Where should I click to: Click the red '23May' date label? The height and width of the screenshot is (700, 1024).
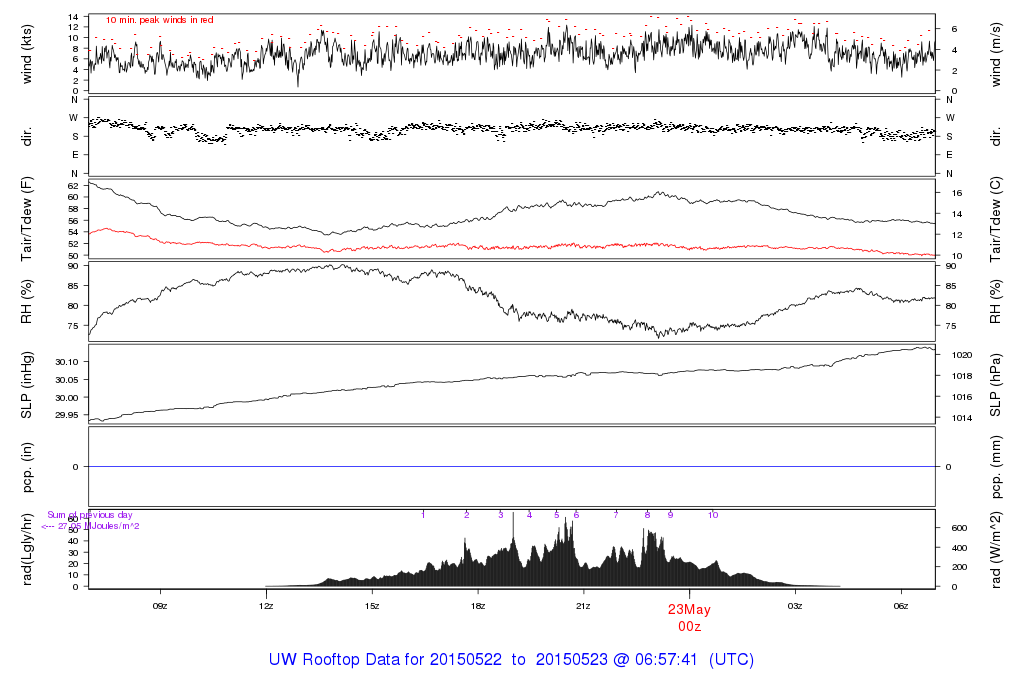click(x=689, y=609)
